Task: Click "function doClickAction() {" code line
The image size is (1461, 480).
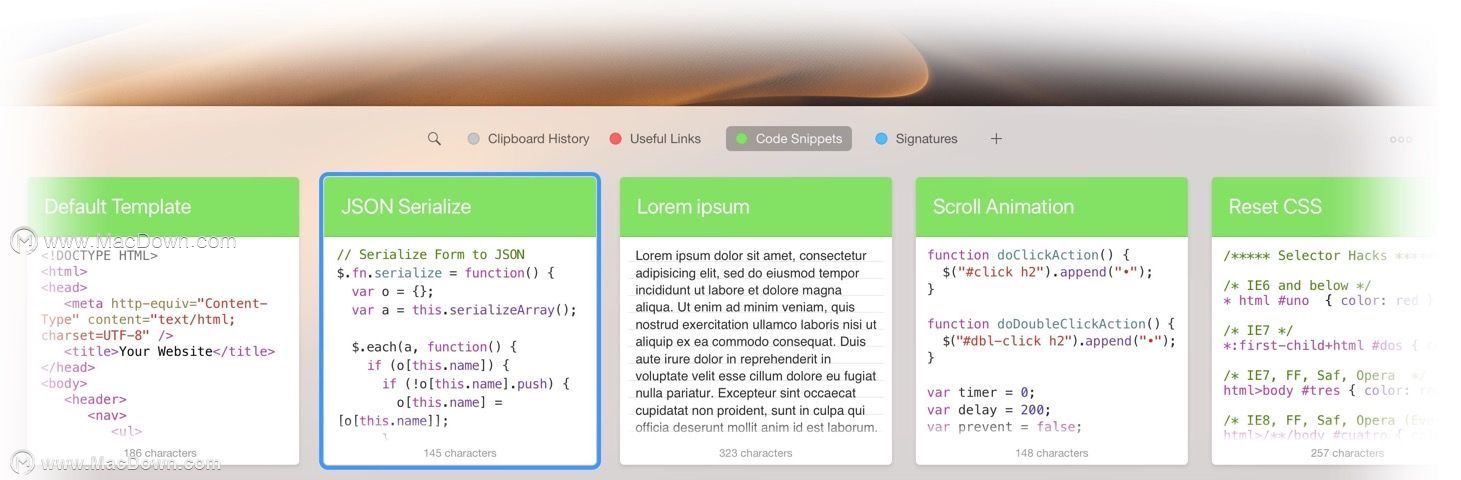Action: tap(1028, 255)
